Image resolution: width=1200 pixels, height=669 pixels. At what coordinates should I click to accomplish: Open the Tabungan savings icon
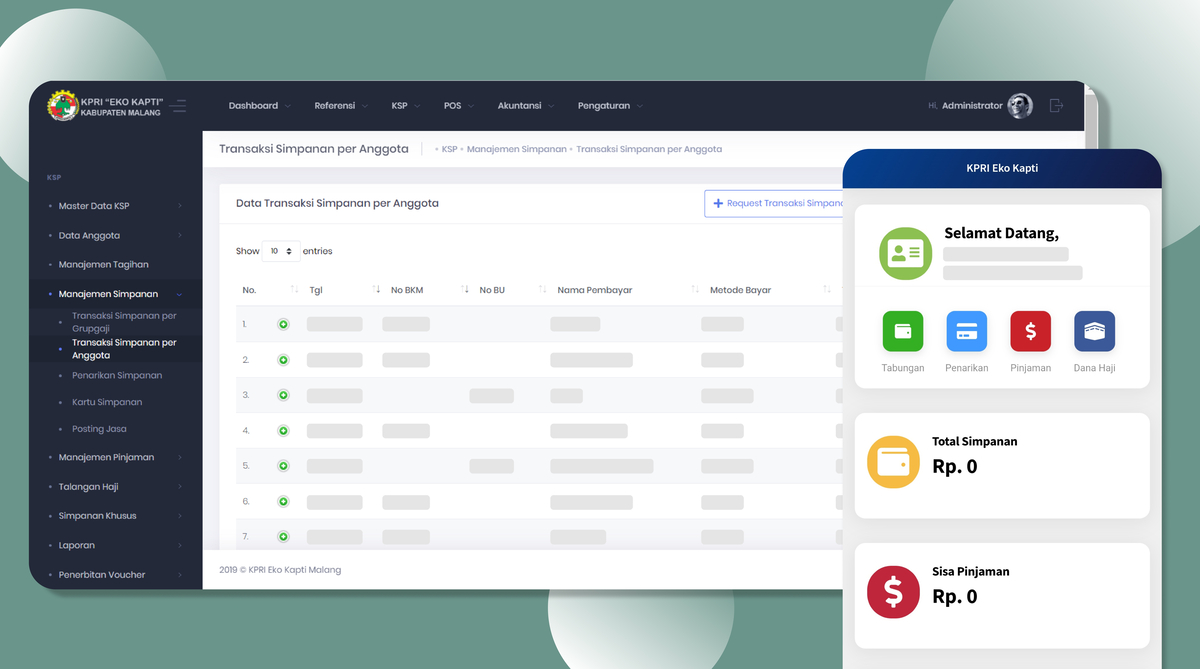903,332
